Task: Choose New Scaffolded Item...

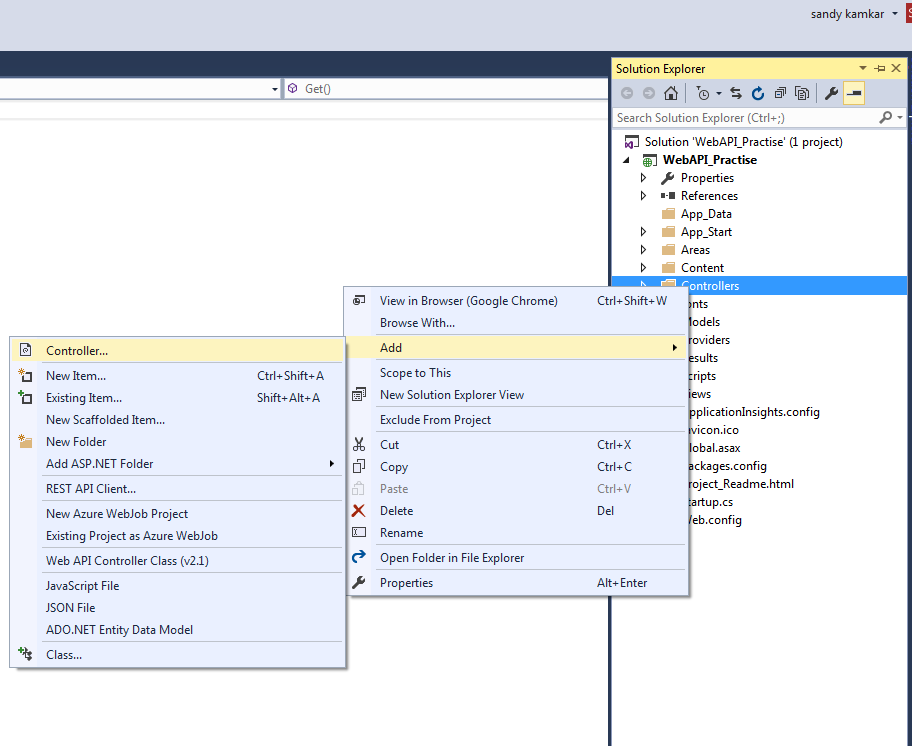Action: (177, 420)
